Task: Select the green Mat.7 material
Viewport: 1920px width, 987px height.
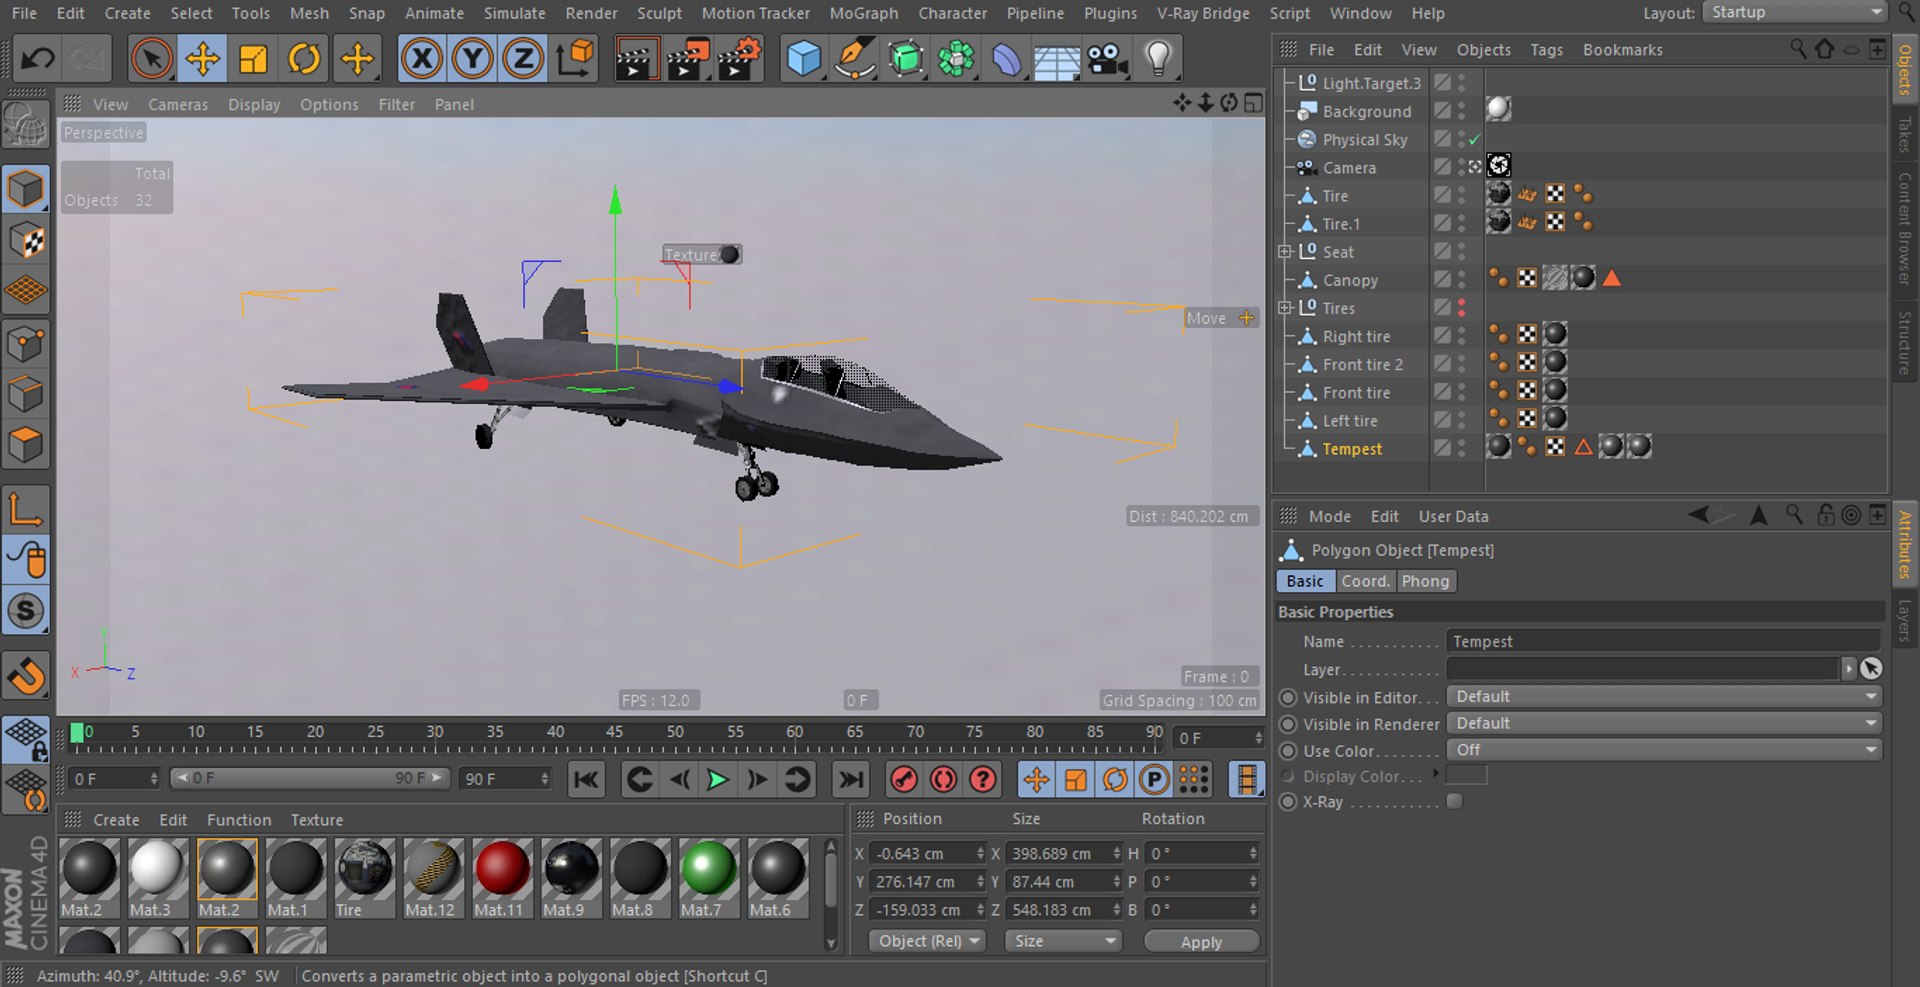Action: point(708,878)
